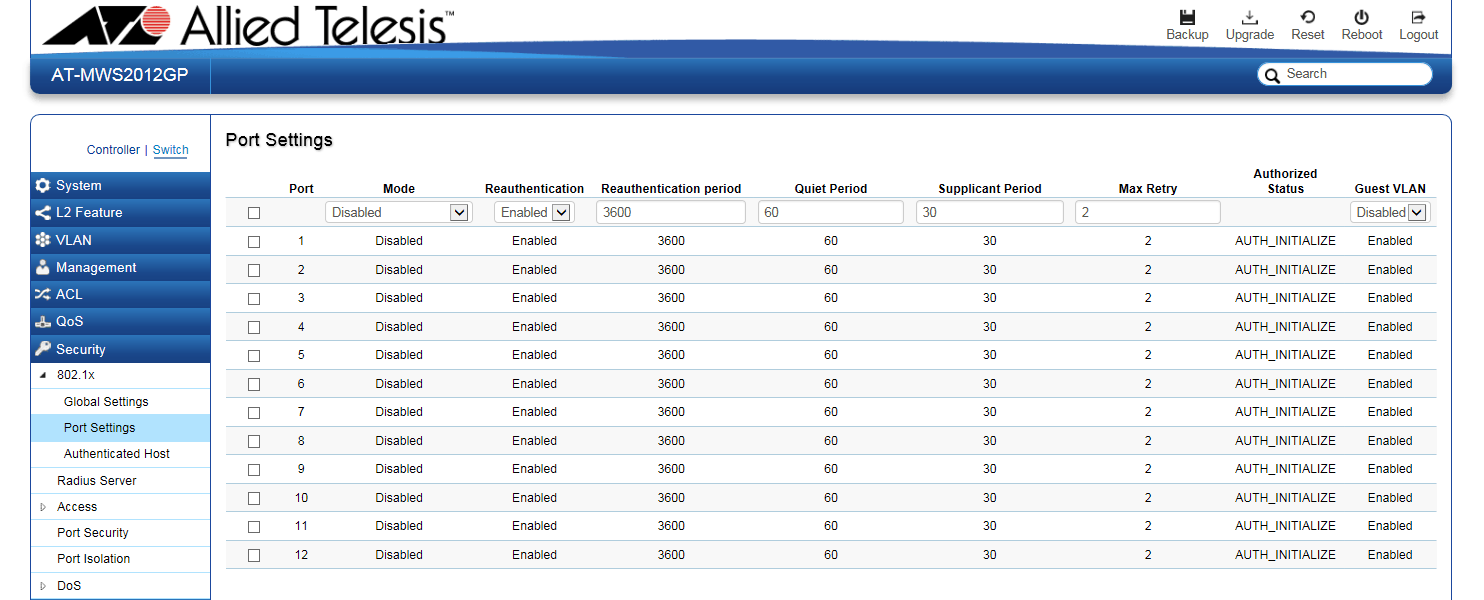
Task: Open Port Security page
Action: tap(93, 533)
